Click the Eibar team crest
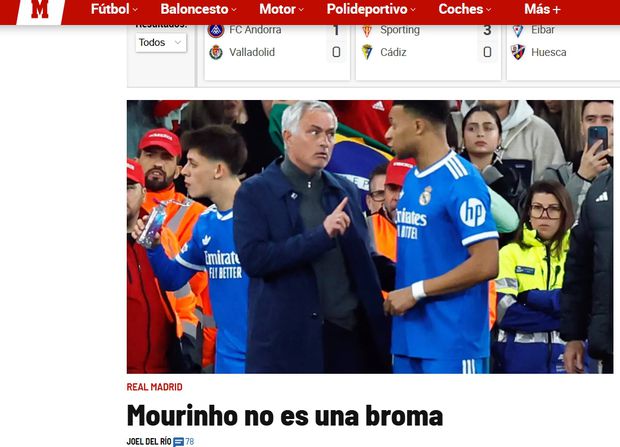Viewport: 620px width, 447px height. click(518, 30)
